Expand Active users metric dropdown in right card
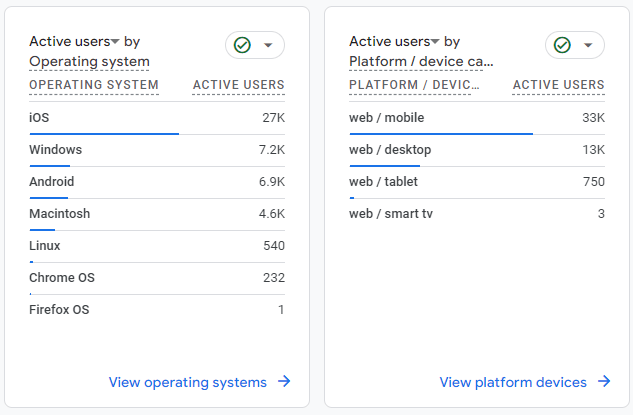This screenshot has height=415, width=633. (x=435, y=42)
